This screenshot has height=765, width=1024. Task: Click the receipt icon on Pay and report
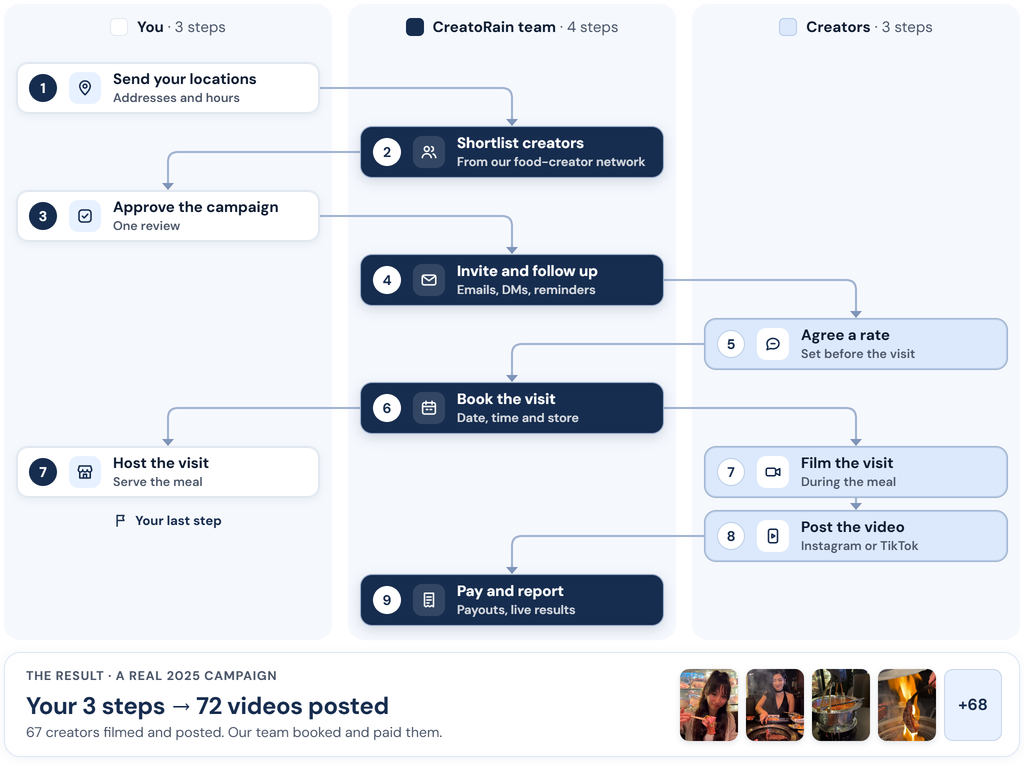429,600
